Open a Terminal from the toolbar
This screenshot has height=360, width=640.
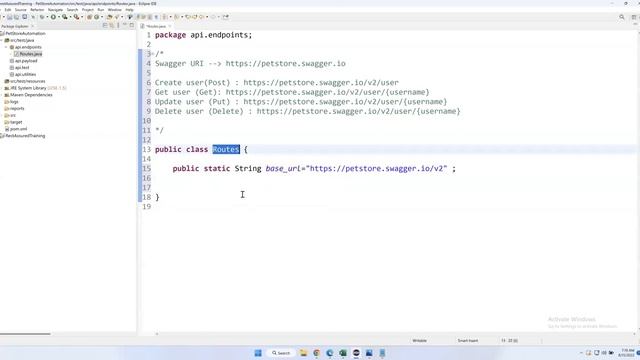coord(25,17)
